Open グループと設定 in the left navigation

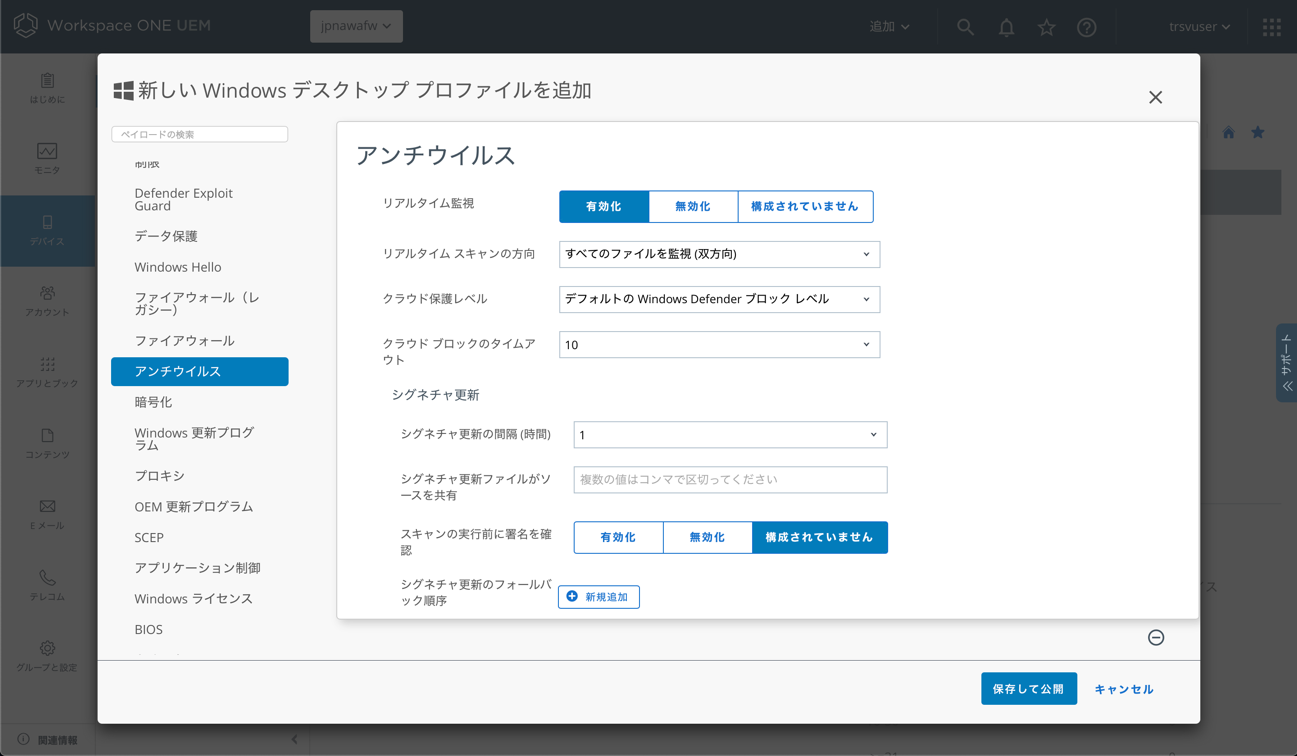click(x=47, y=656)
